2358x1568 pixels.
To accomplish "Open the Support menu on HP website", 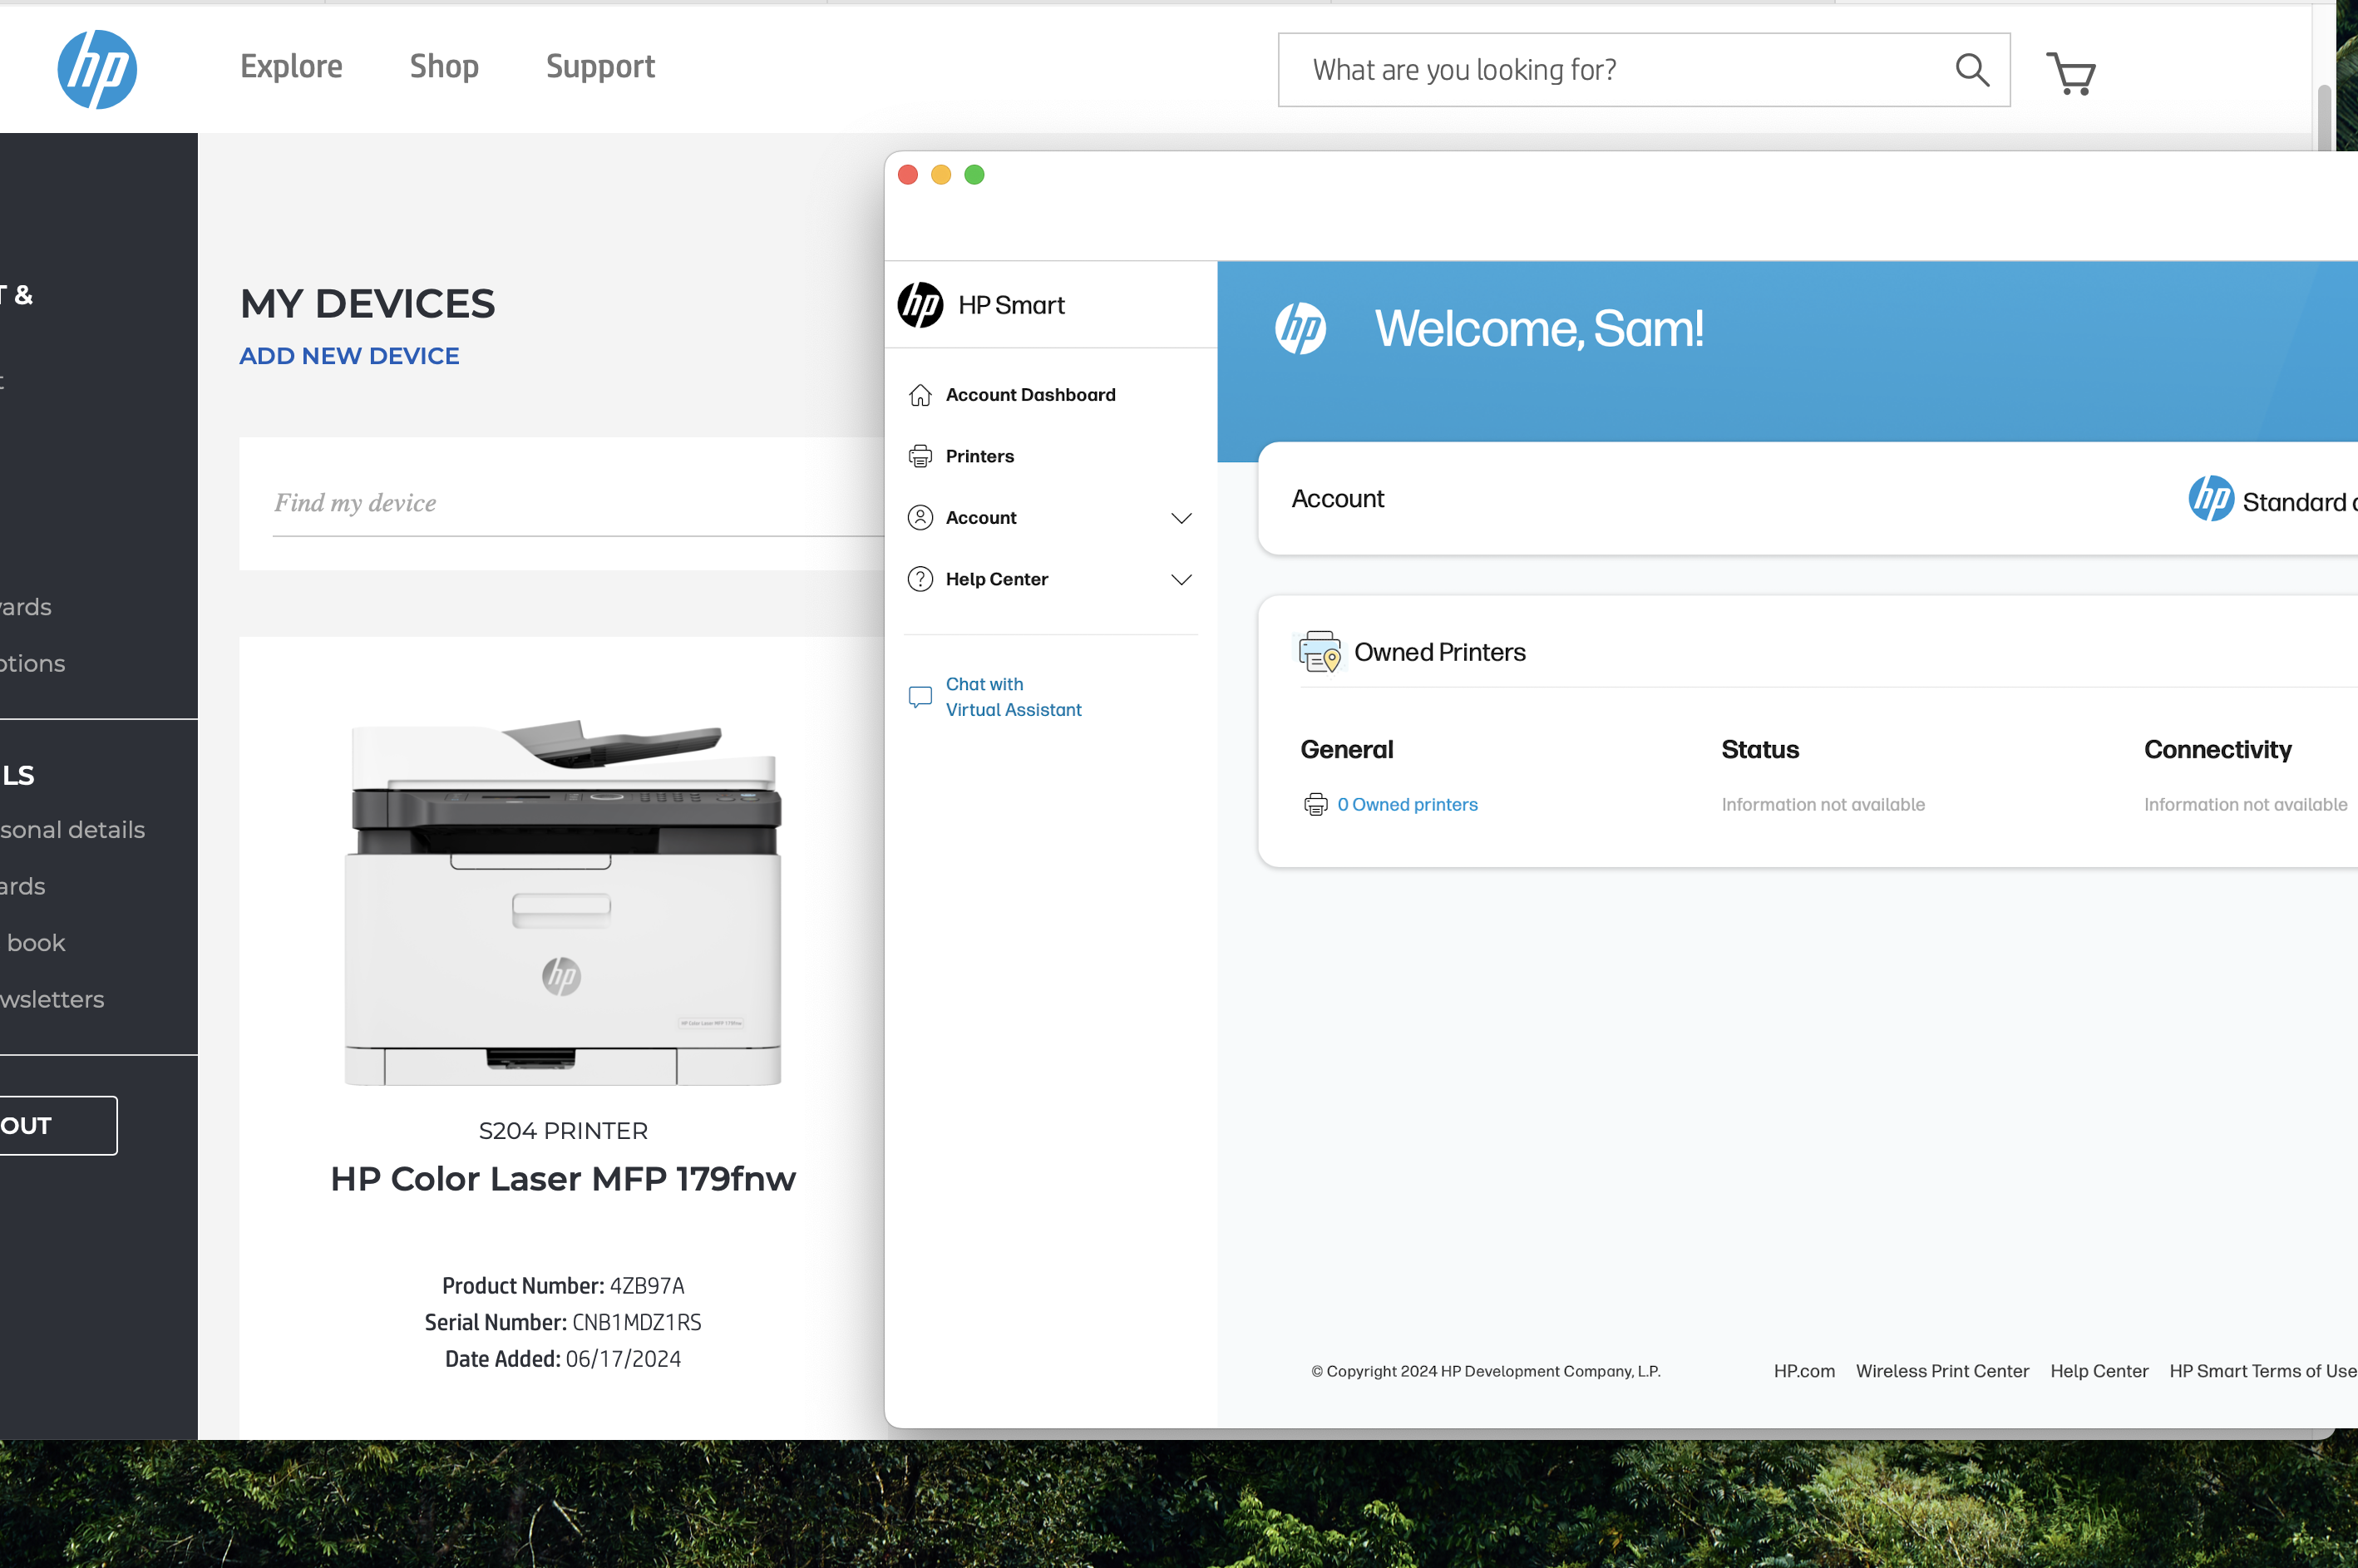I will click(x=600, y=67).
